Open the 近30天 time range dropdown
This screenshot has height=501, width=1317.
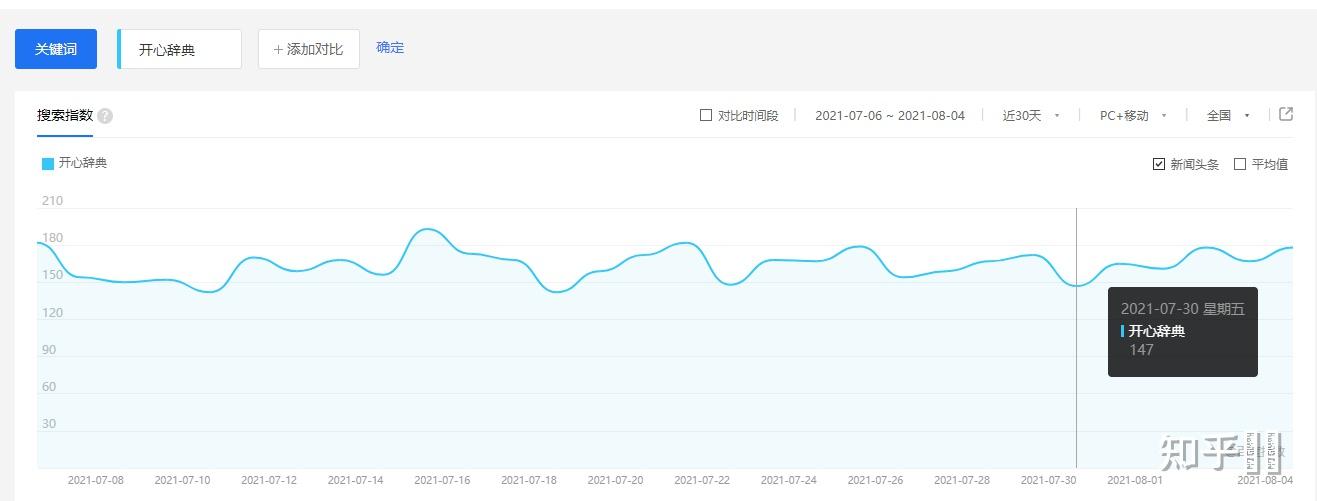pos(1031,116)
